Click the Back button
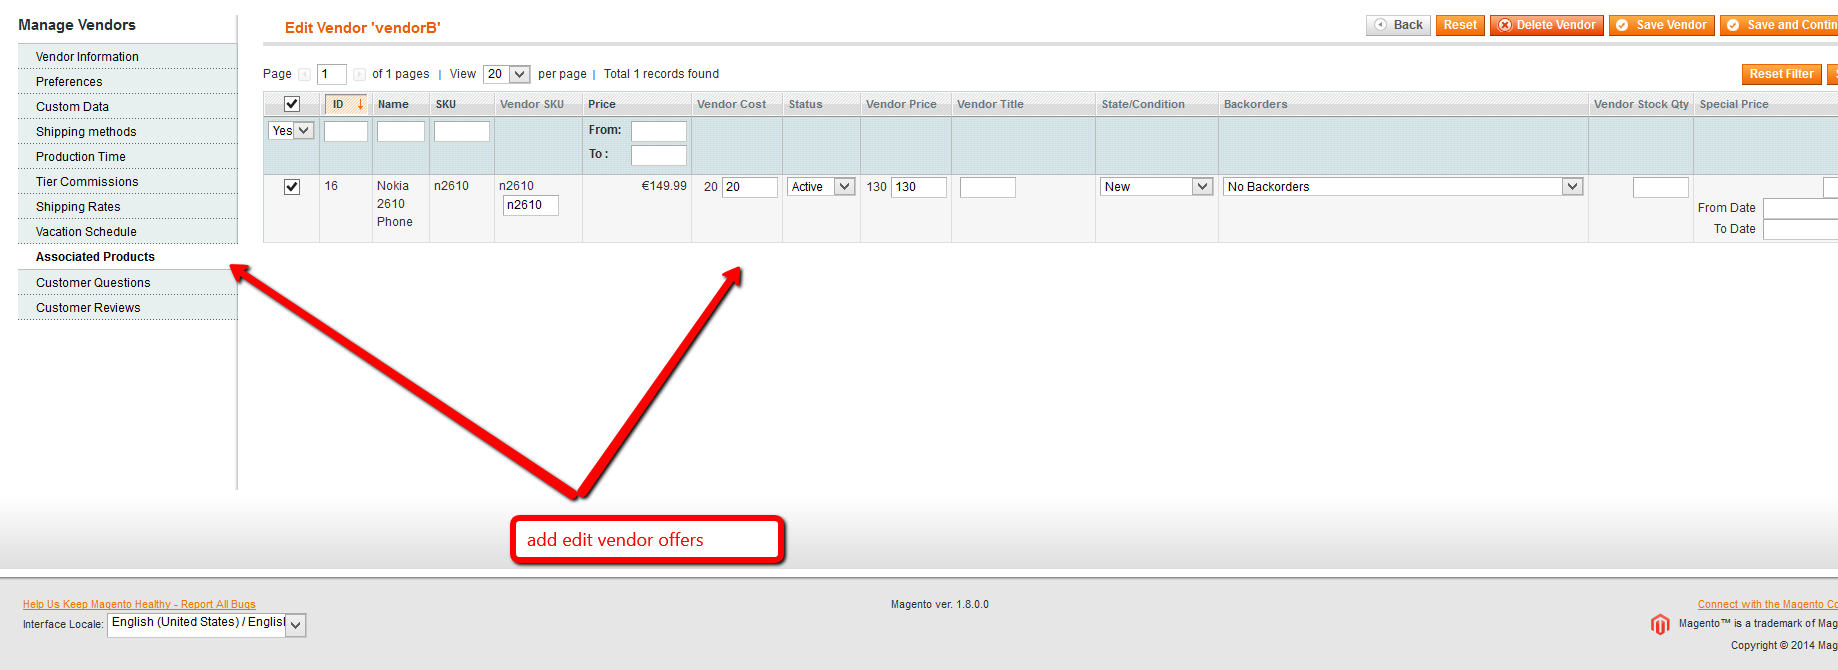1838x670 pixels. 1398,25
